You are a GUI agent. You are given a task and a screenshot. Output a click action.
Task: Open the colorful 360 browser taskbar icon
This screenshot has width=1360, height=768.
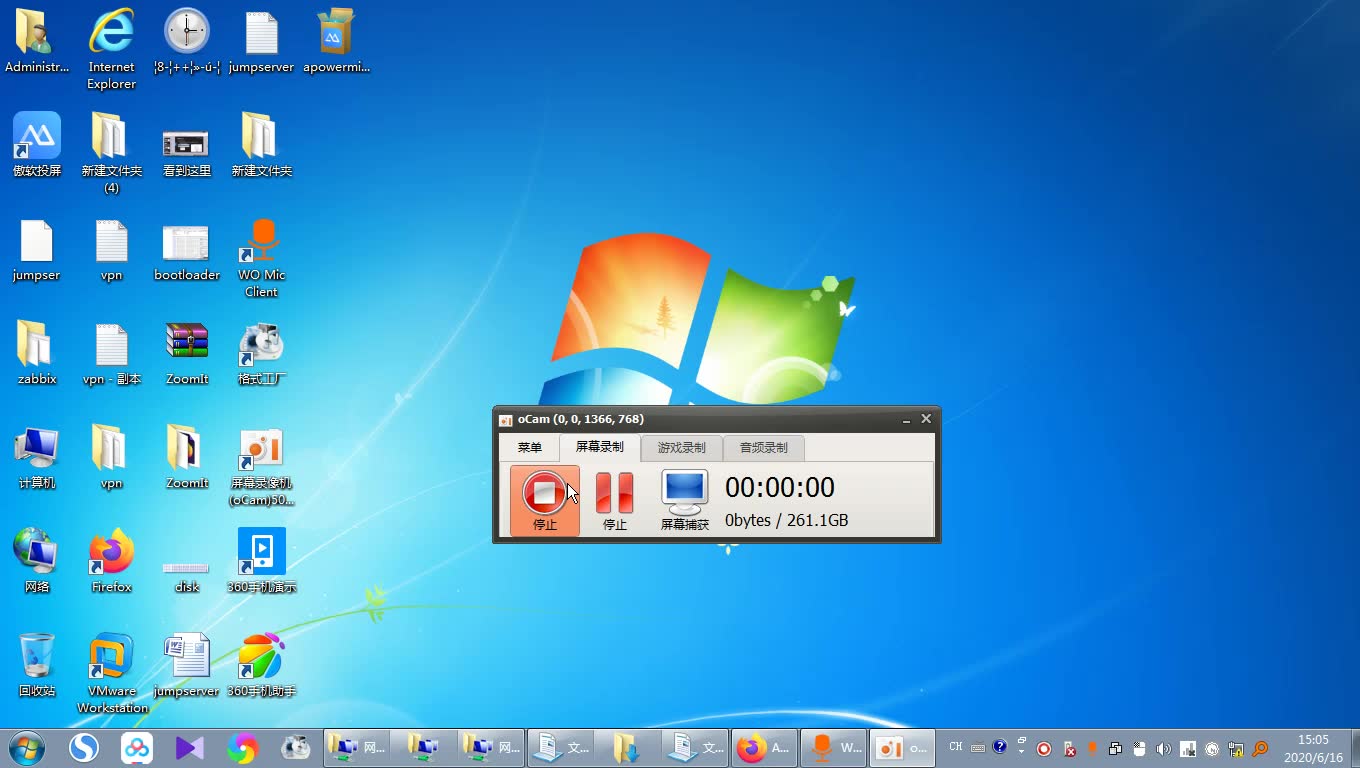coord(242,747)
